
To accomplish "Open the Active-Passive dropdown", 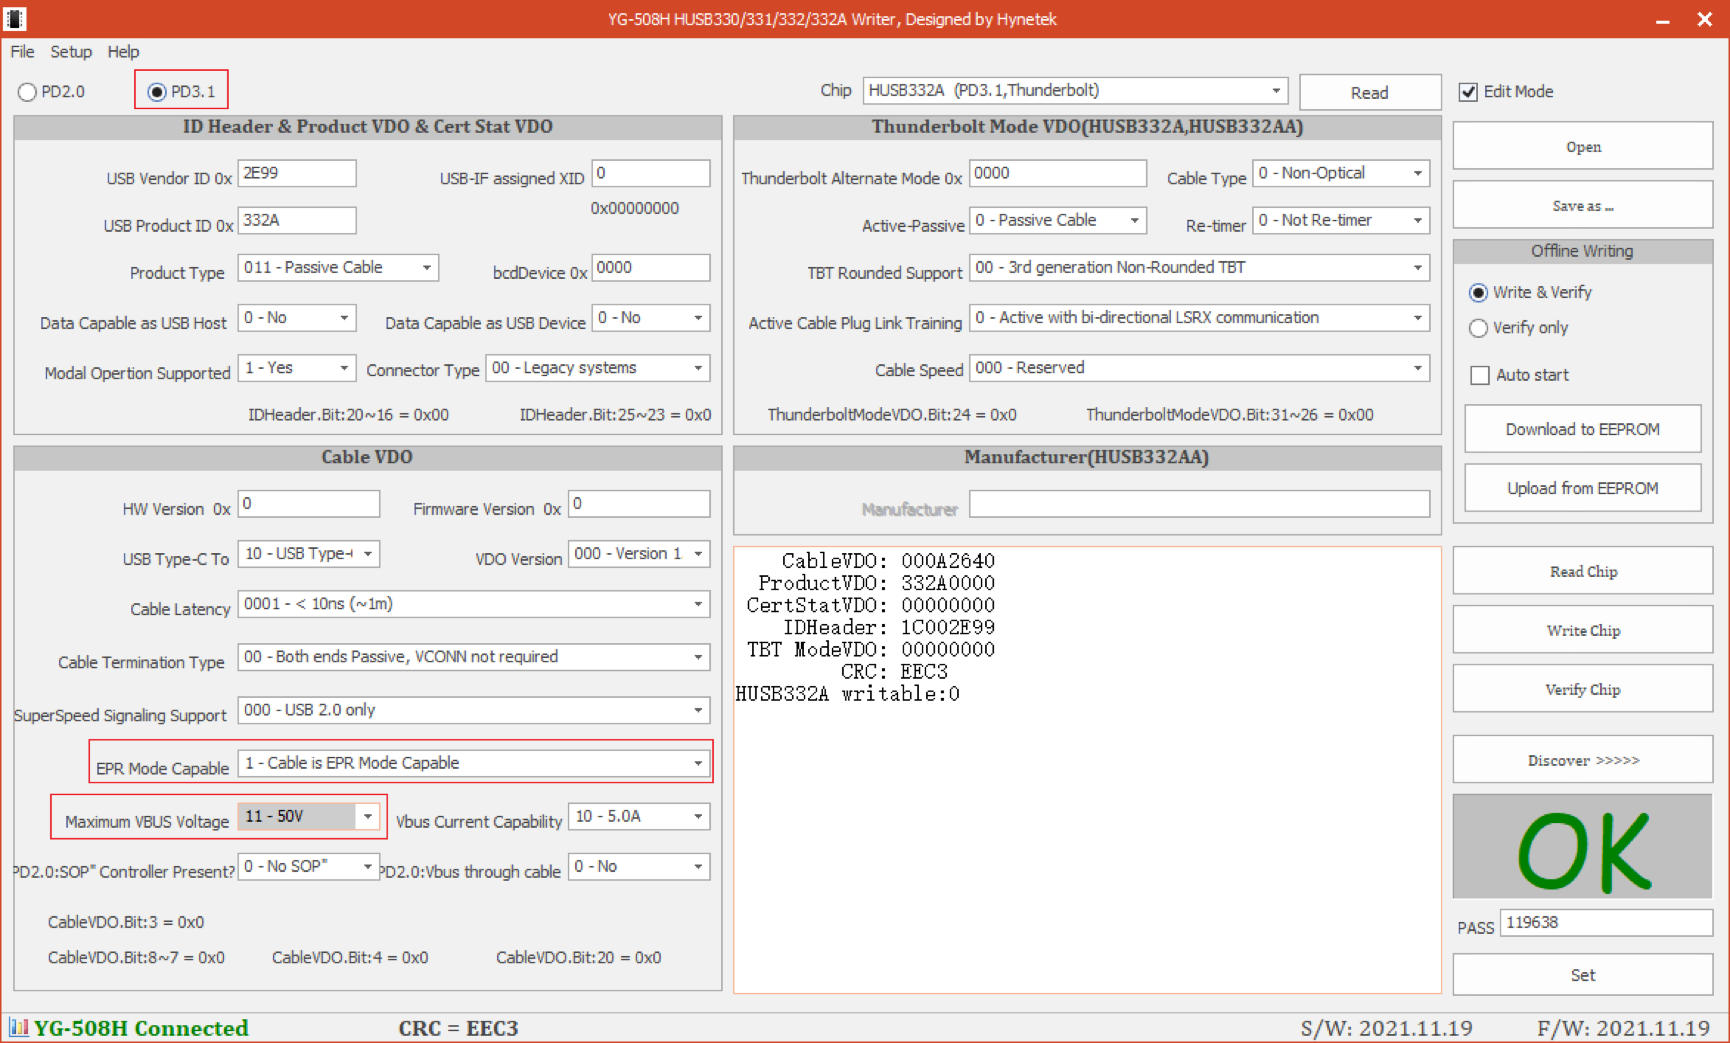I will [x=1134, y=220].
